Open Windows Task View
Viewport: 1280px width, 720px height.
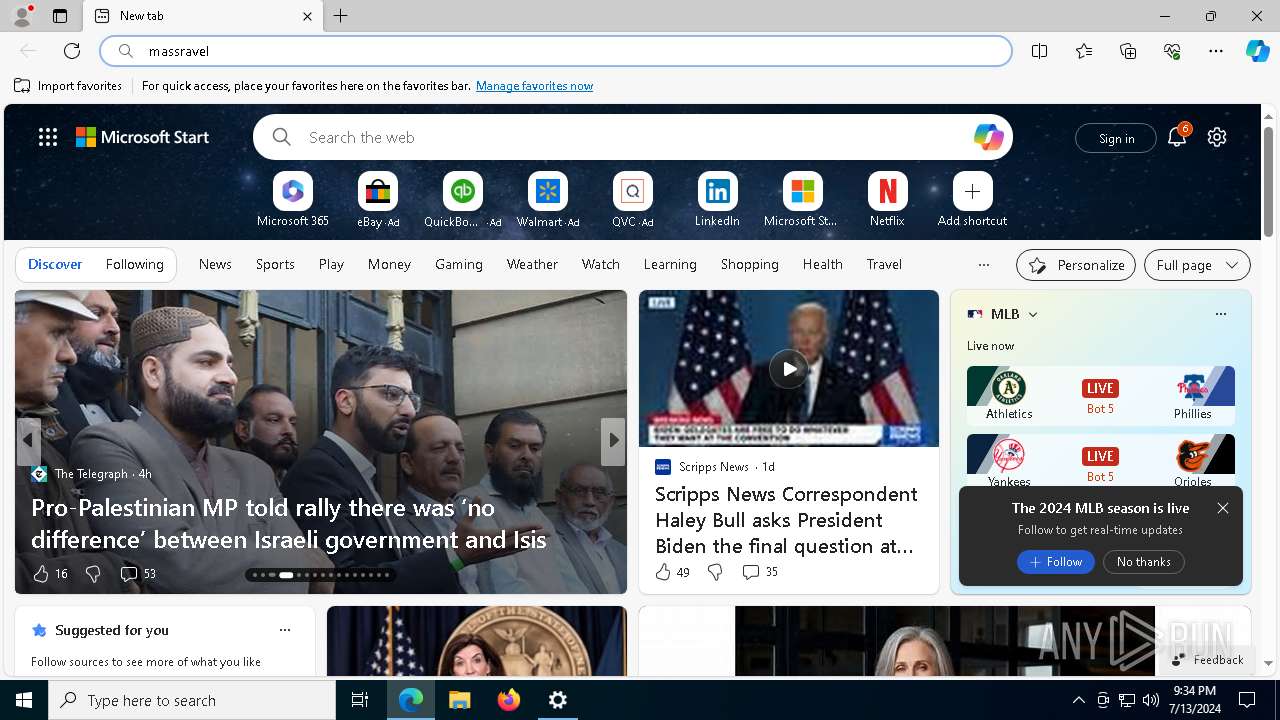[x=360, y=700]
